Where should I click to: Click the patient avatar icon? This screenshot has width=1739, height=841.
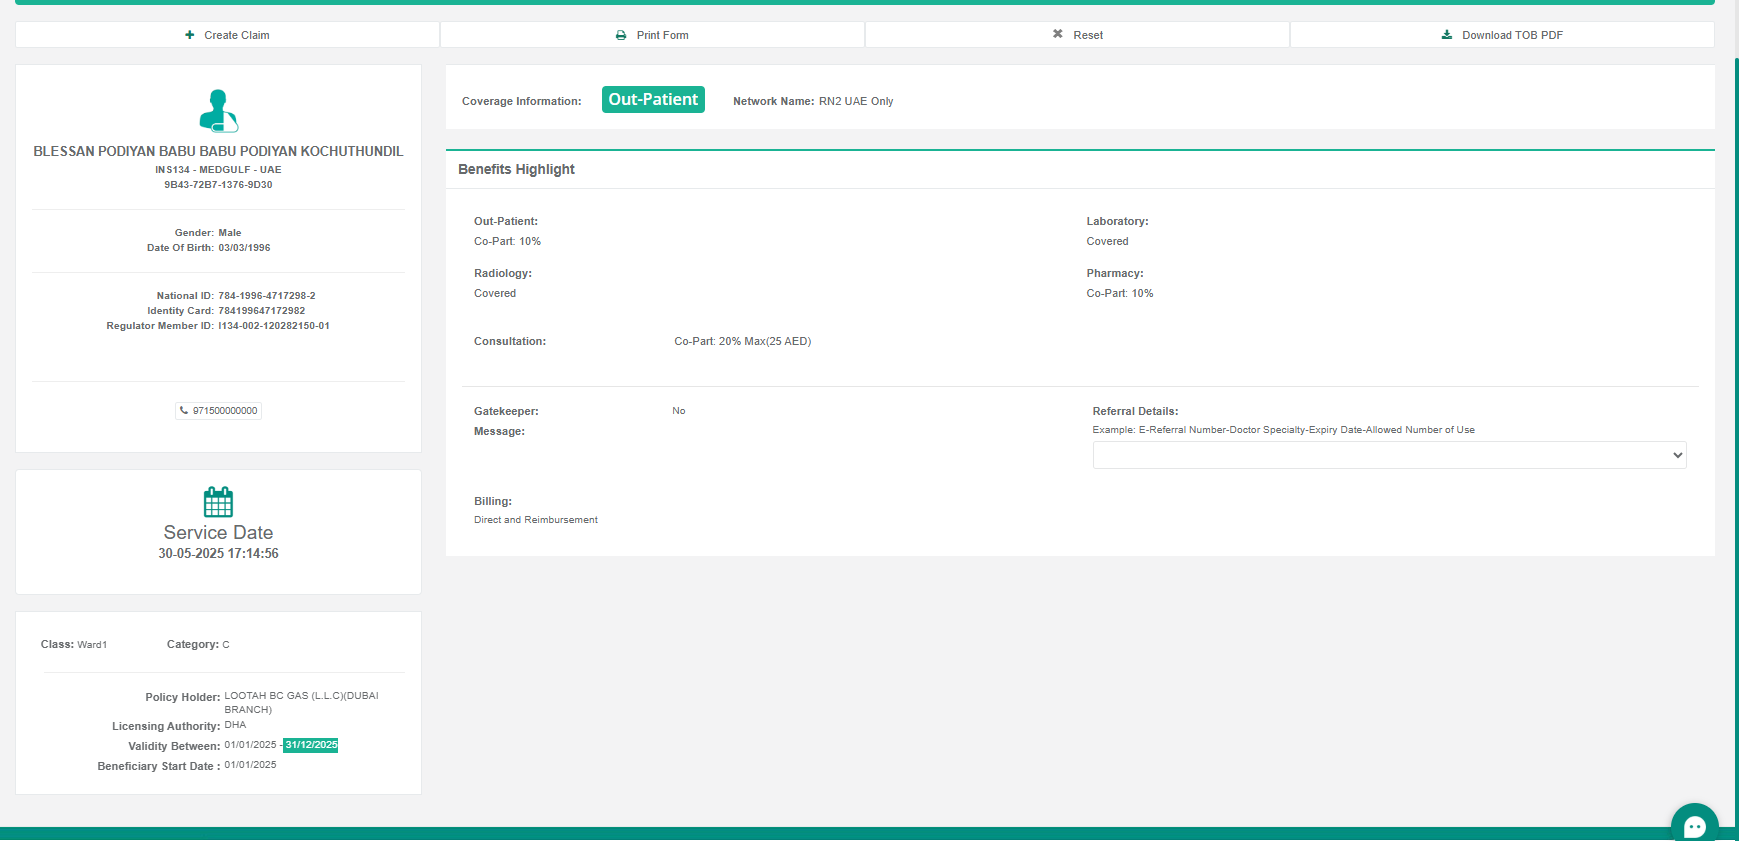pyautogui.click(x=218, y=111)
